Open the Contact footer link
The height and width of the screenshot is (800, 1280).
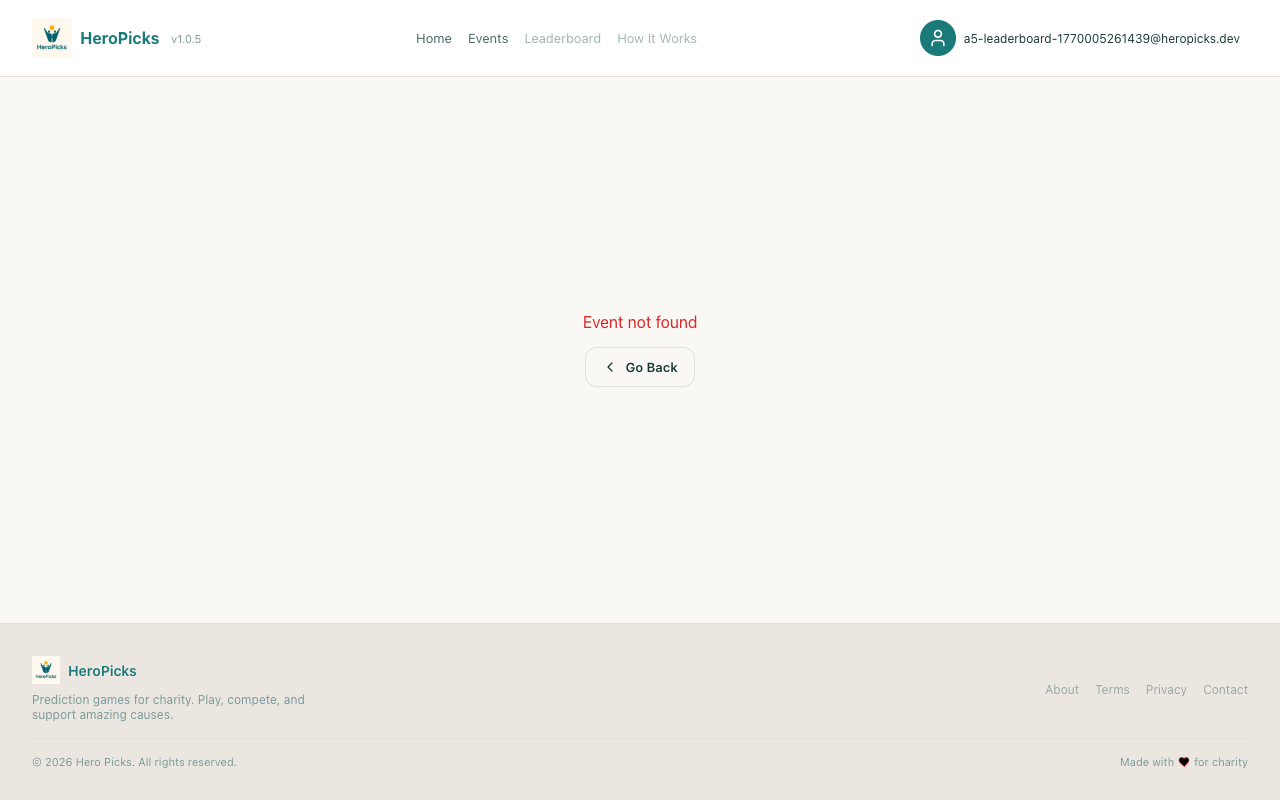[x=1225, y=690]
